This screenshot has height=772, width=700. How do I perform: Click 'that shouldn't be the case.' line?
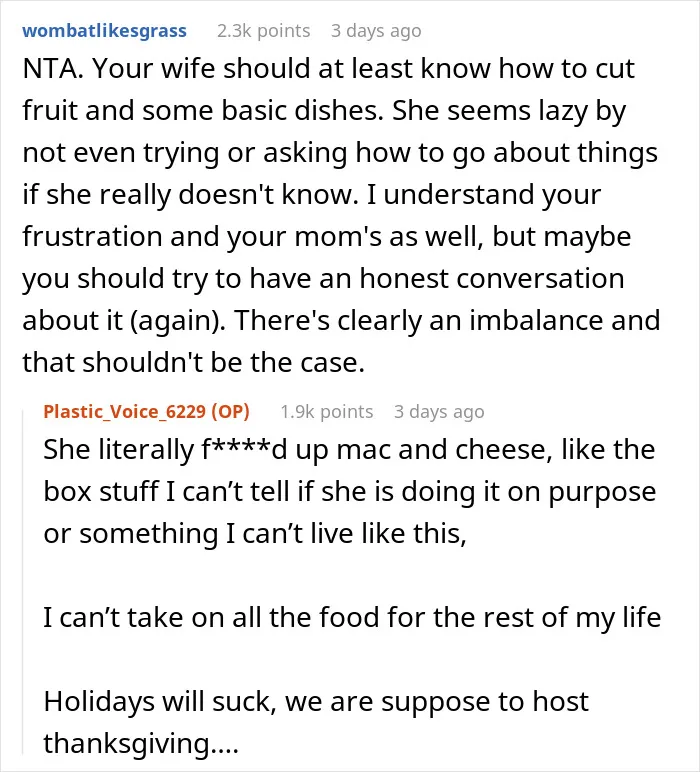click(x=193, y=362)
